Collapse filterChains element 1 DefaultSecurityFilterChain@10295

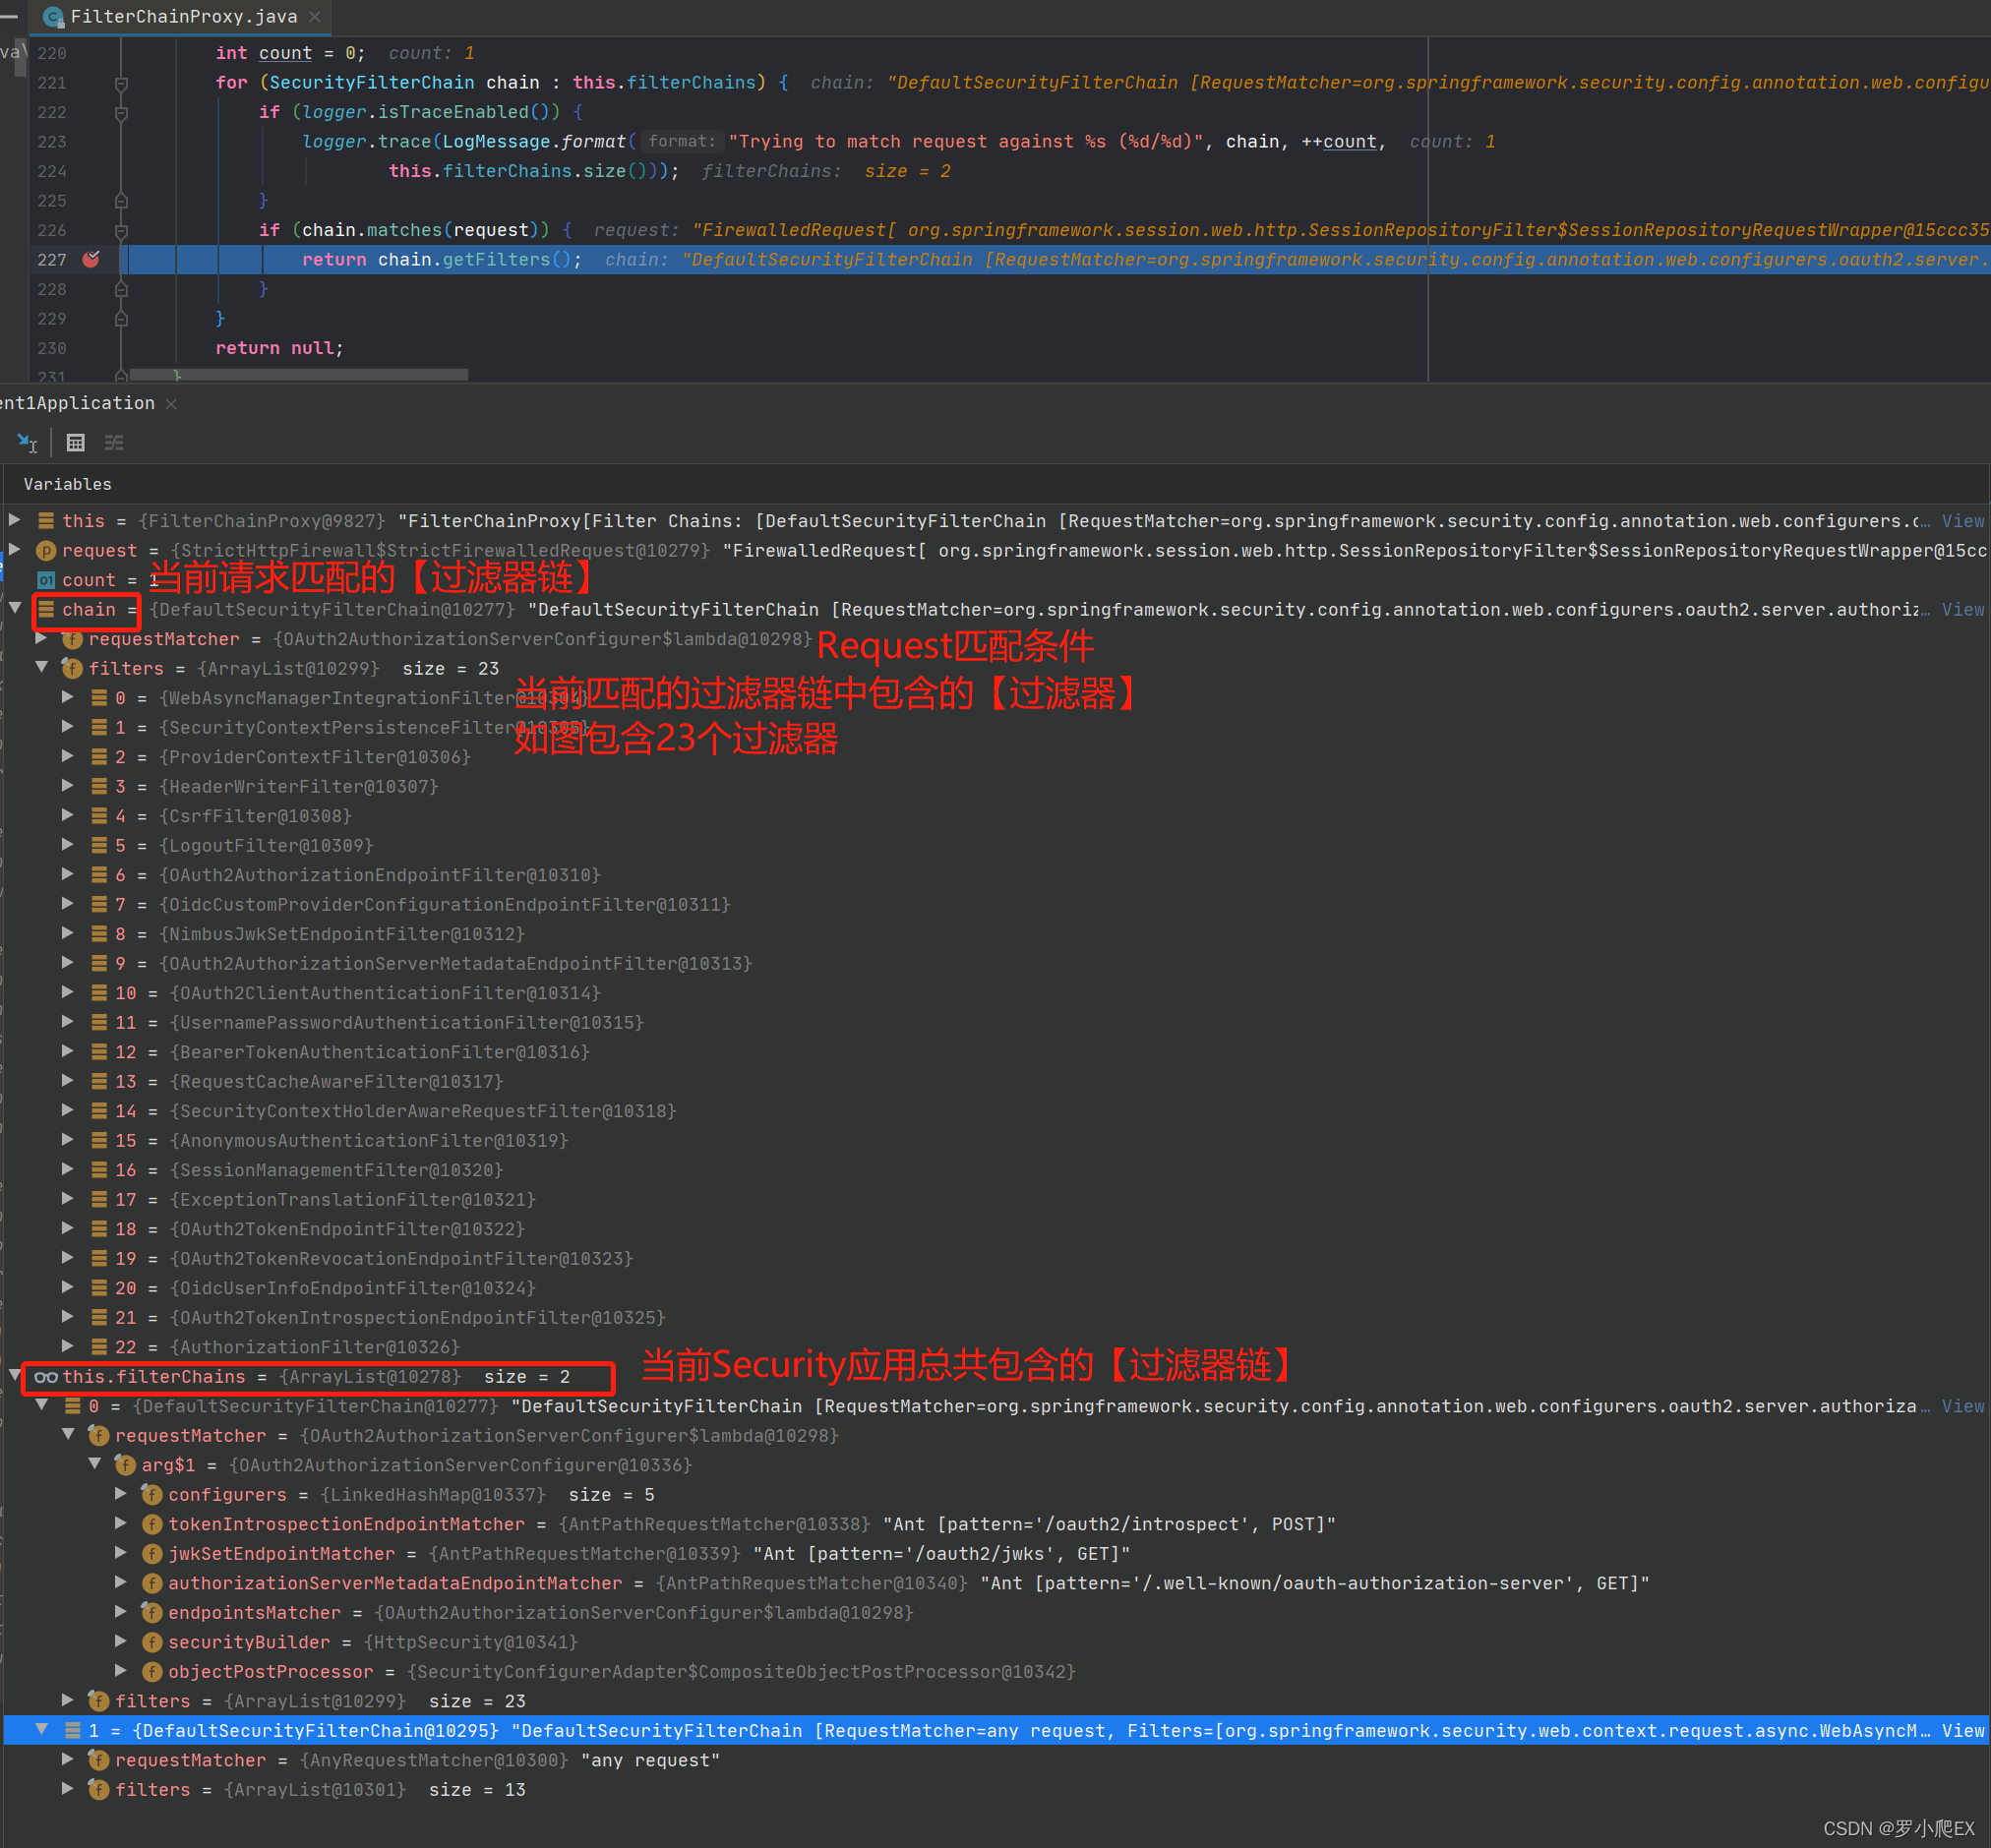(x=41, y=1730)
